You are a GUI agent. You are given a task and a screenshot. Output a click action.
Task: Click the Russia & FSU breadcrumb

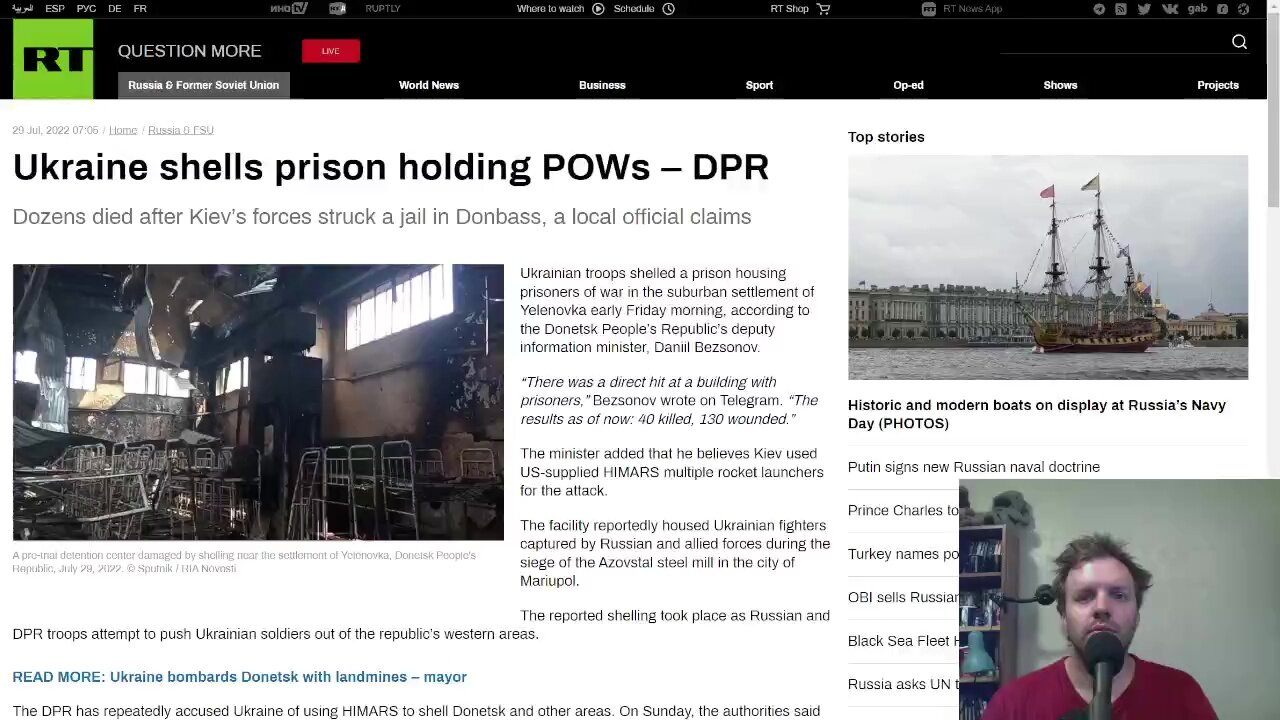click(x=181, y=130)
